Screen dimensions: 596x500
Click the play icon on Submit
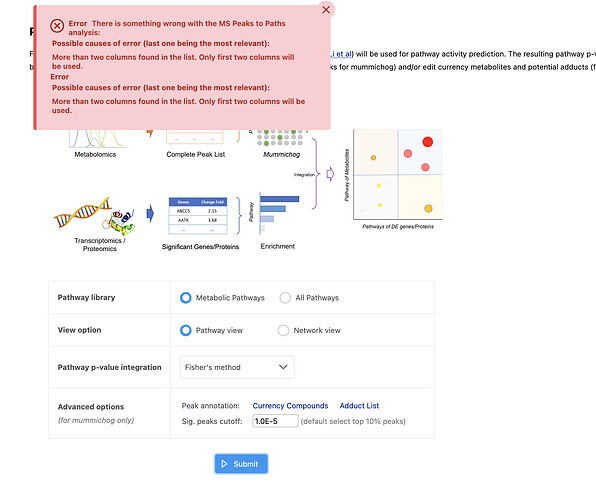click(x=224, y=464)
